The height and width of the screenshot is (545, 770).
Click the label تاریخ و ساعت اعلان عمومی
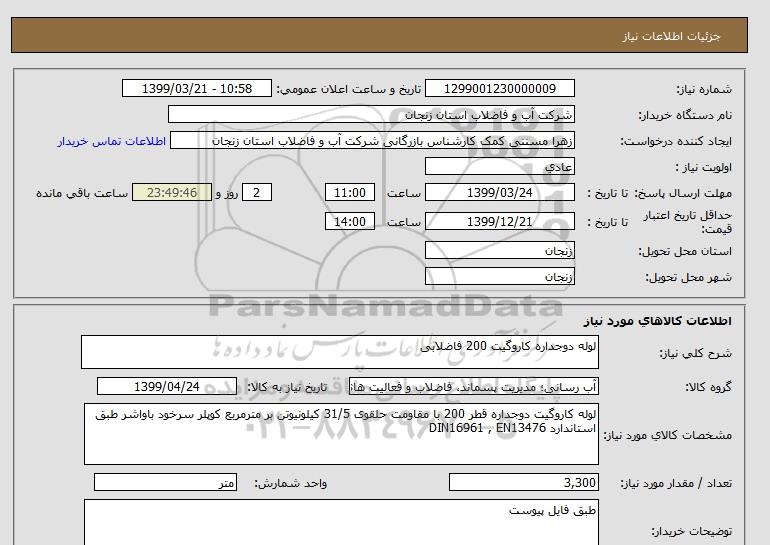pos(349,89)
